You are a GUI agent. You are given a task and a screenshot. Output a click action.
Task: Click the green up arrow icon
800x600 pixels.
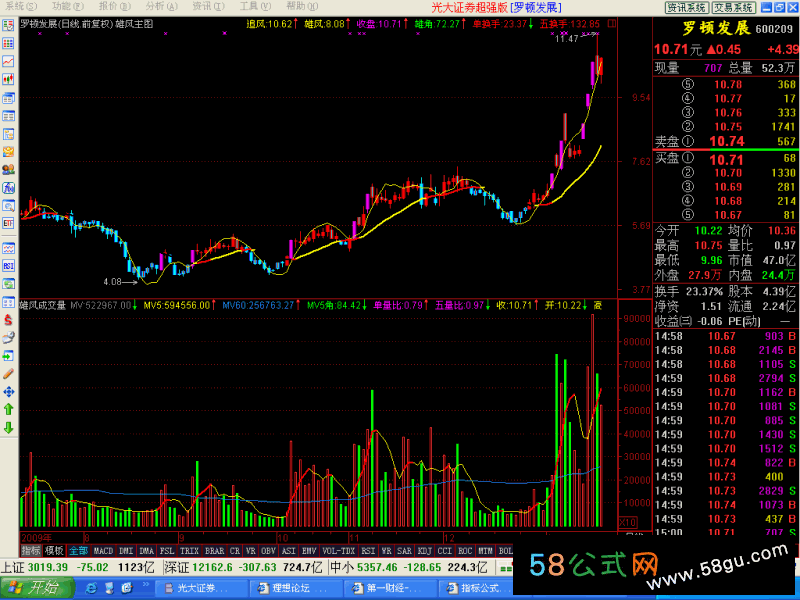[8, 409]
